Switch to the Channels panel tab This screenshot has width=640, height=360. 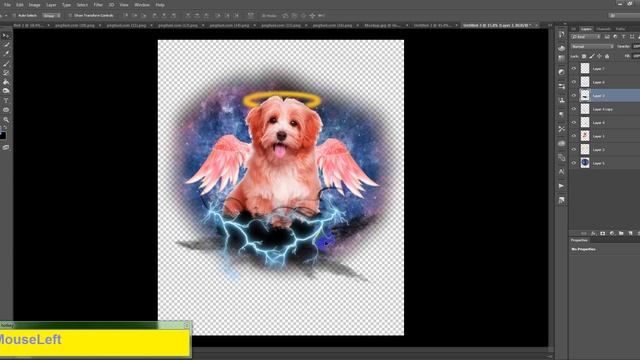point(603,29)
